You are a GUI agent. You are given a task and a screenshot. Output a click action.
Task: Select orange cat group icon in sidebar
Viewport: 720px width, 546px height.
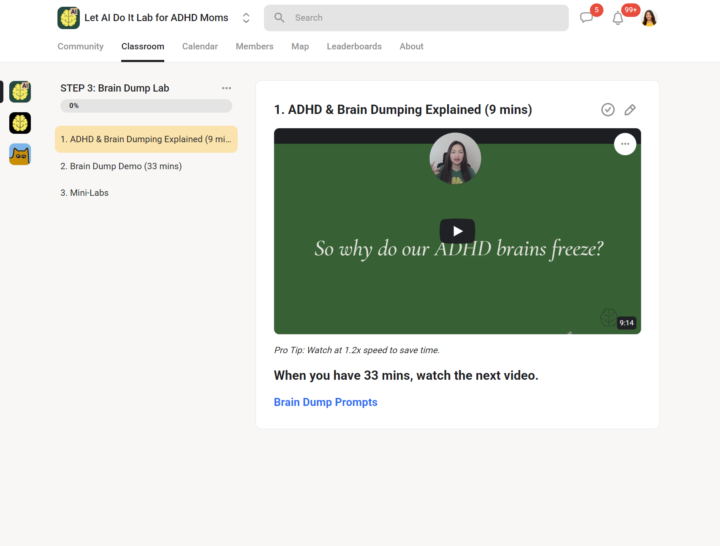pyautogui.click(x=20, y=154)
